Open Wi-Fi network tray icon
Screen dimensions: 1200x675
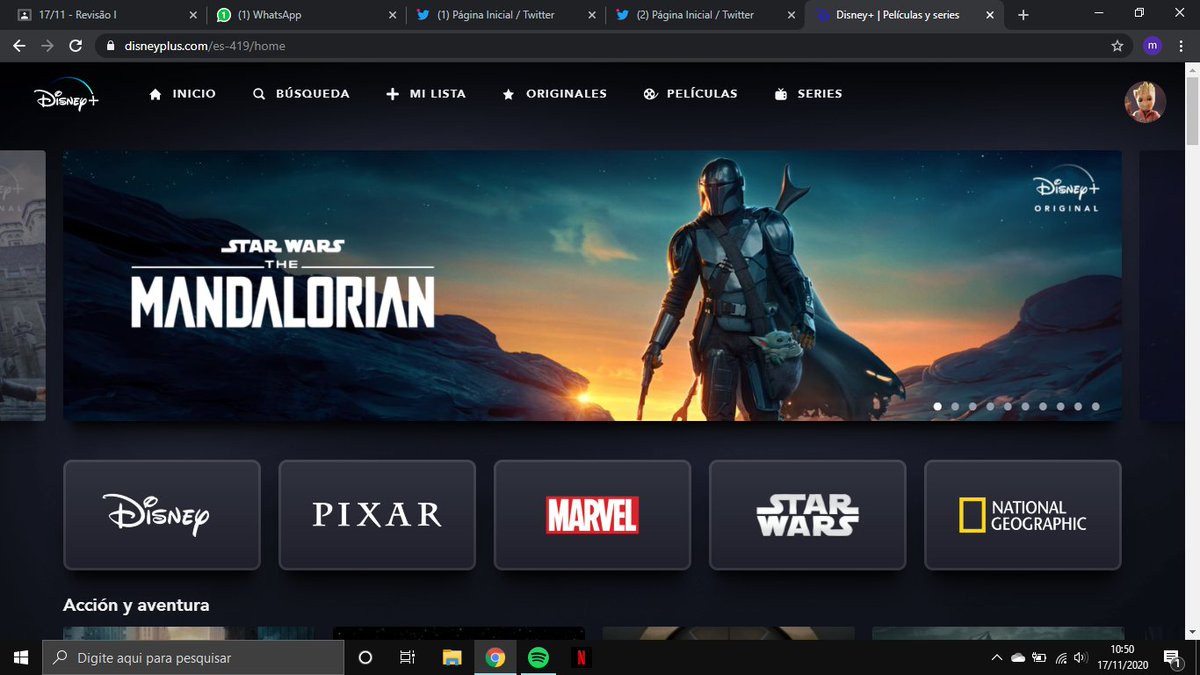point(1060,657)
